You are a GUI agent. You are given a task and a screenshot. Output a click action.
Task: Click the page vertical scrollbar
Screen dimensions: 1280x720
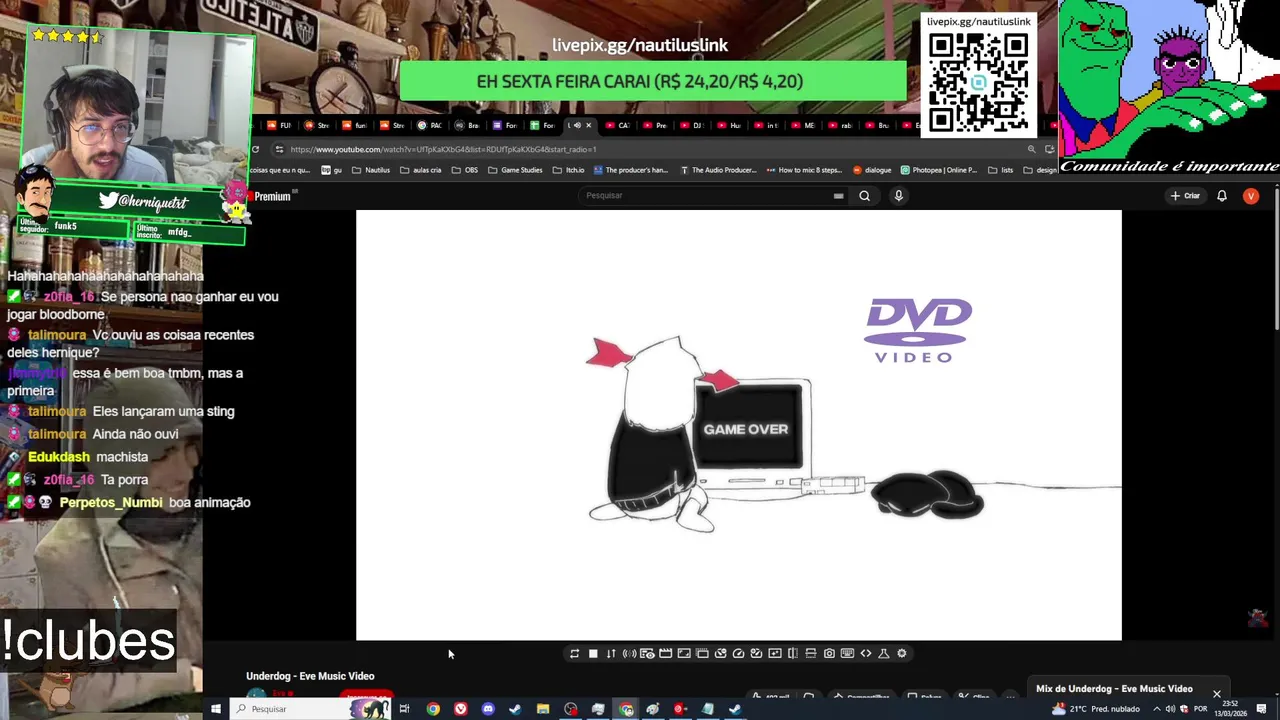pyautogui.click(x=1275, y=260)
